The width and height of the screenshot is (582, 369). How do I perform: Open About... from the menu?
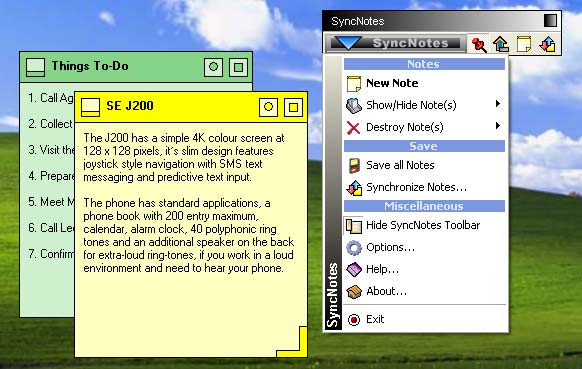point(424,291)
